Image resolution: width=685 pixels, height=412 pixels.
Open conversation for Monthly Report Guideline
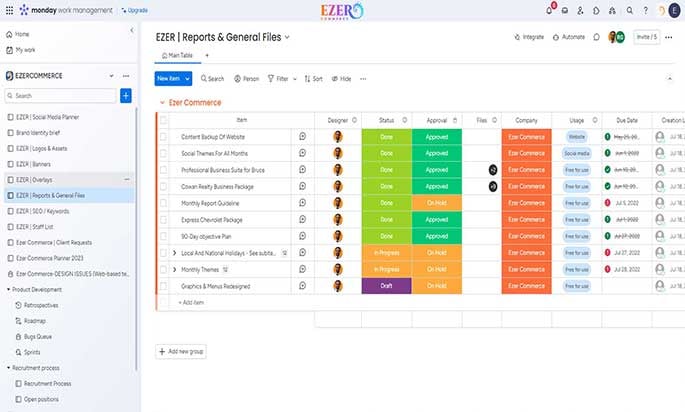(x=302, y=203)
